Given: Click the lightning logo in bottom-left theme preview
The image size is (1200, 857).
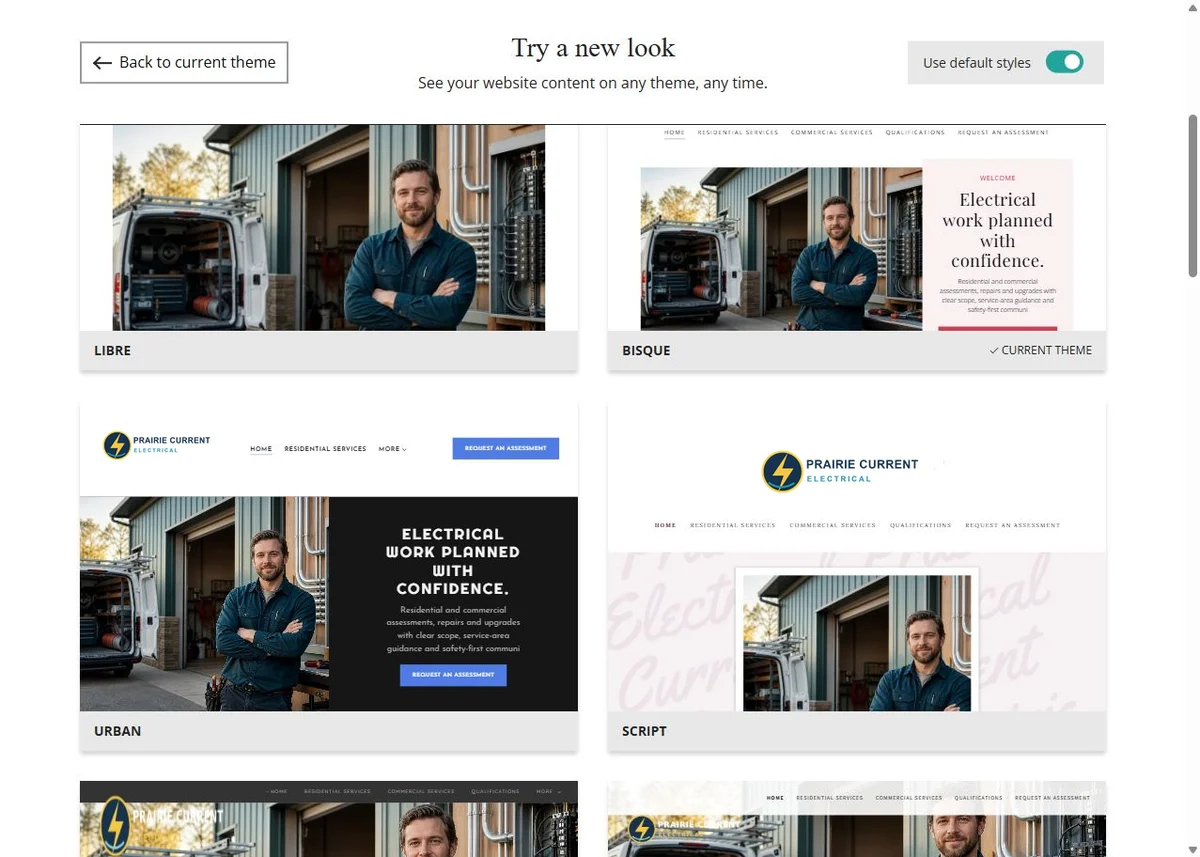Looking at the screenshot, I should point(116,826).
